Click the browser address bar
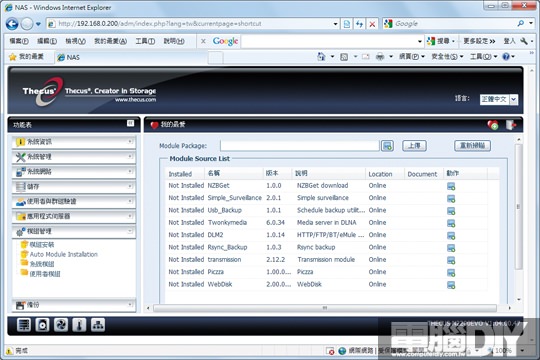The image size is (540, 360). (x=193, y=24)
